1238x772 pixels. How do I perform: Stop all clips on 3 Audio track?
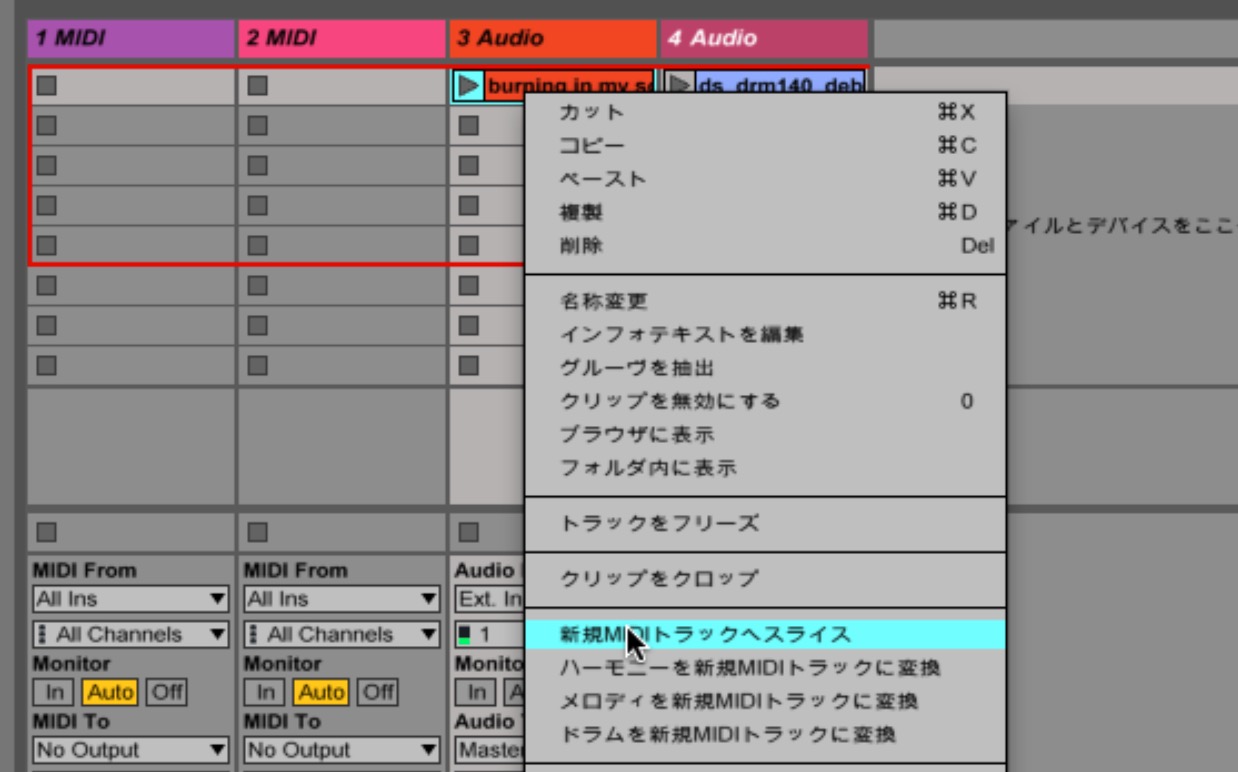[x=469, y=531]
